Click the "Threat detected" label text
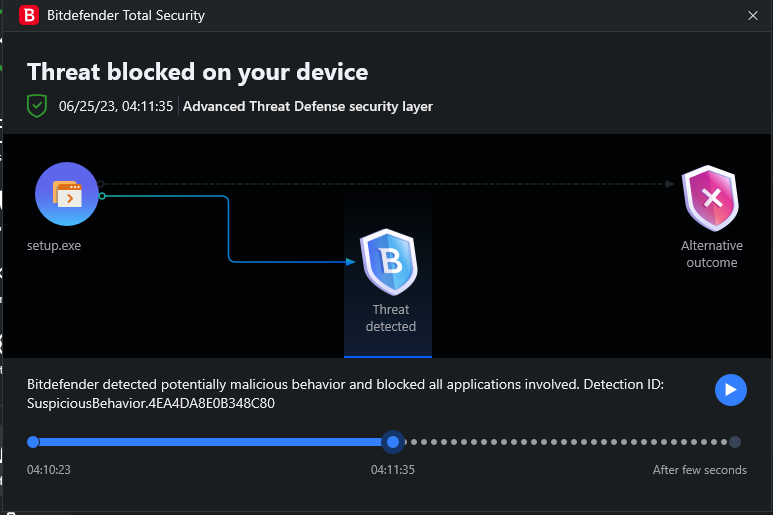Viewport: 773px width, 515px height. [x=391, y=318]
